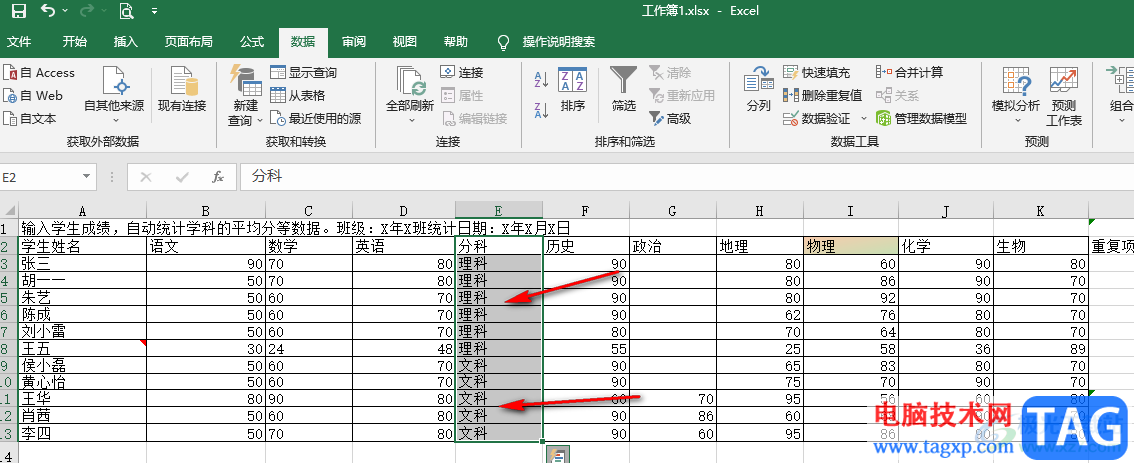Select row 3 header
This screenshot has width=1134, height=463.
[9, 264]
